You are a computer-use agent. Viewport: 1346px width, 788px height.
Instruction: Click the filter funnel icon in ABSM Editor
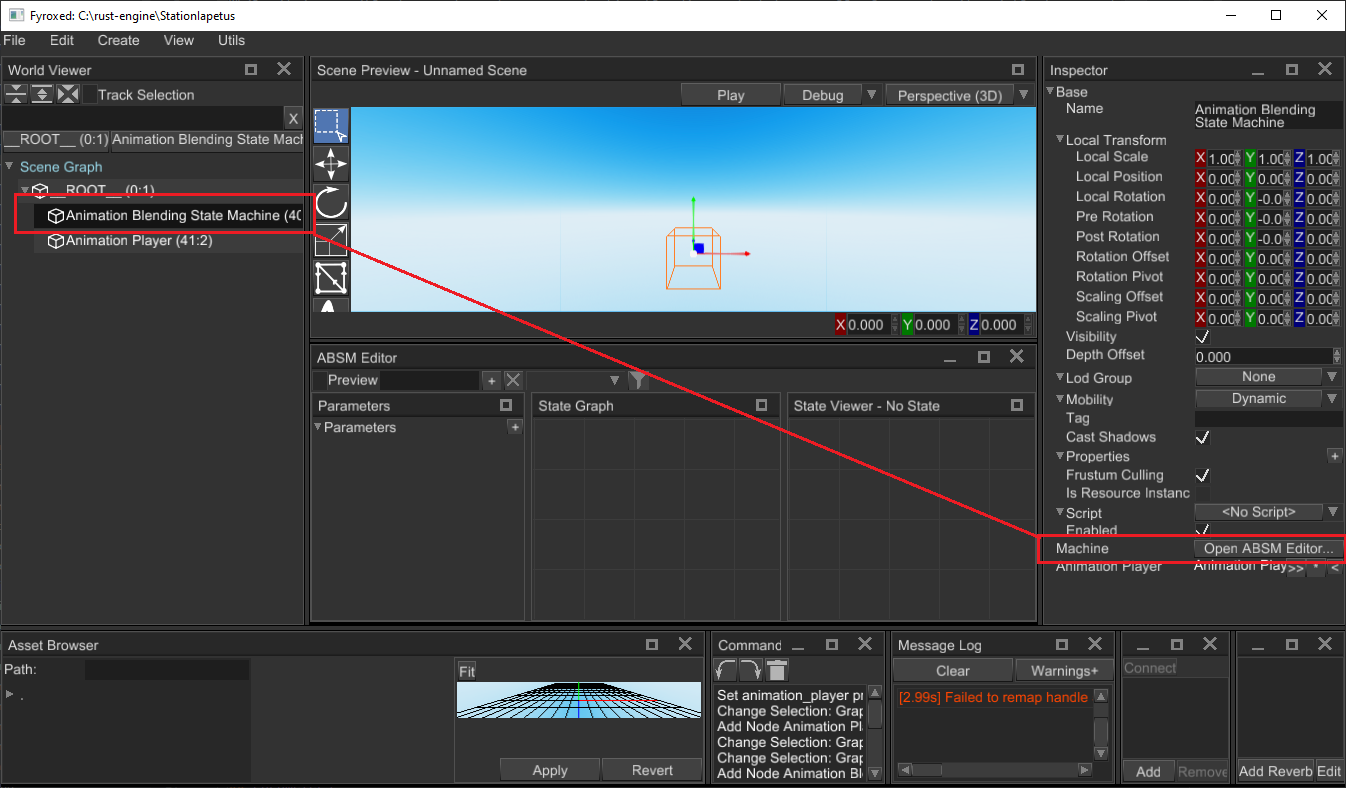tap(638, 380)
